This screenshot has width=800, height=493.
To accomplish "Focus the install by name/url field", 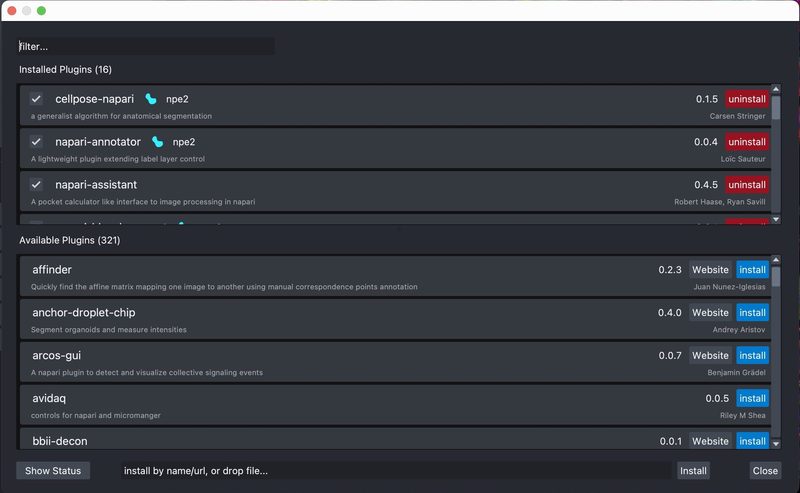I will tap(396, 471).
